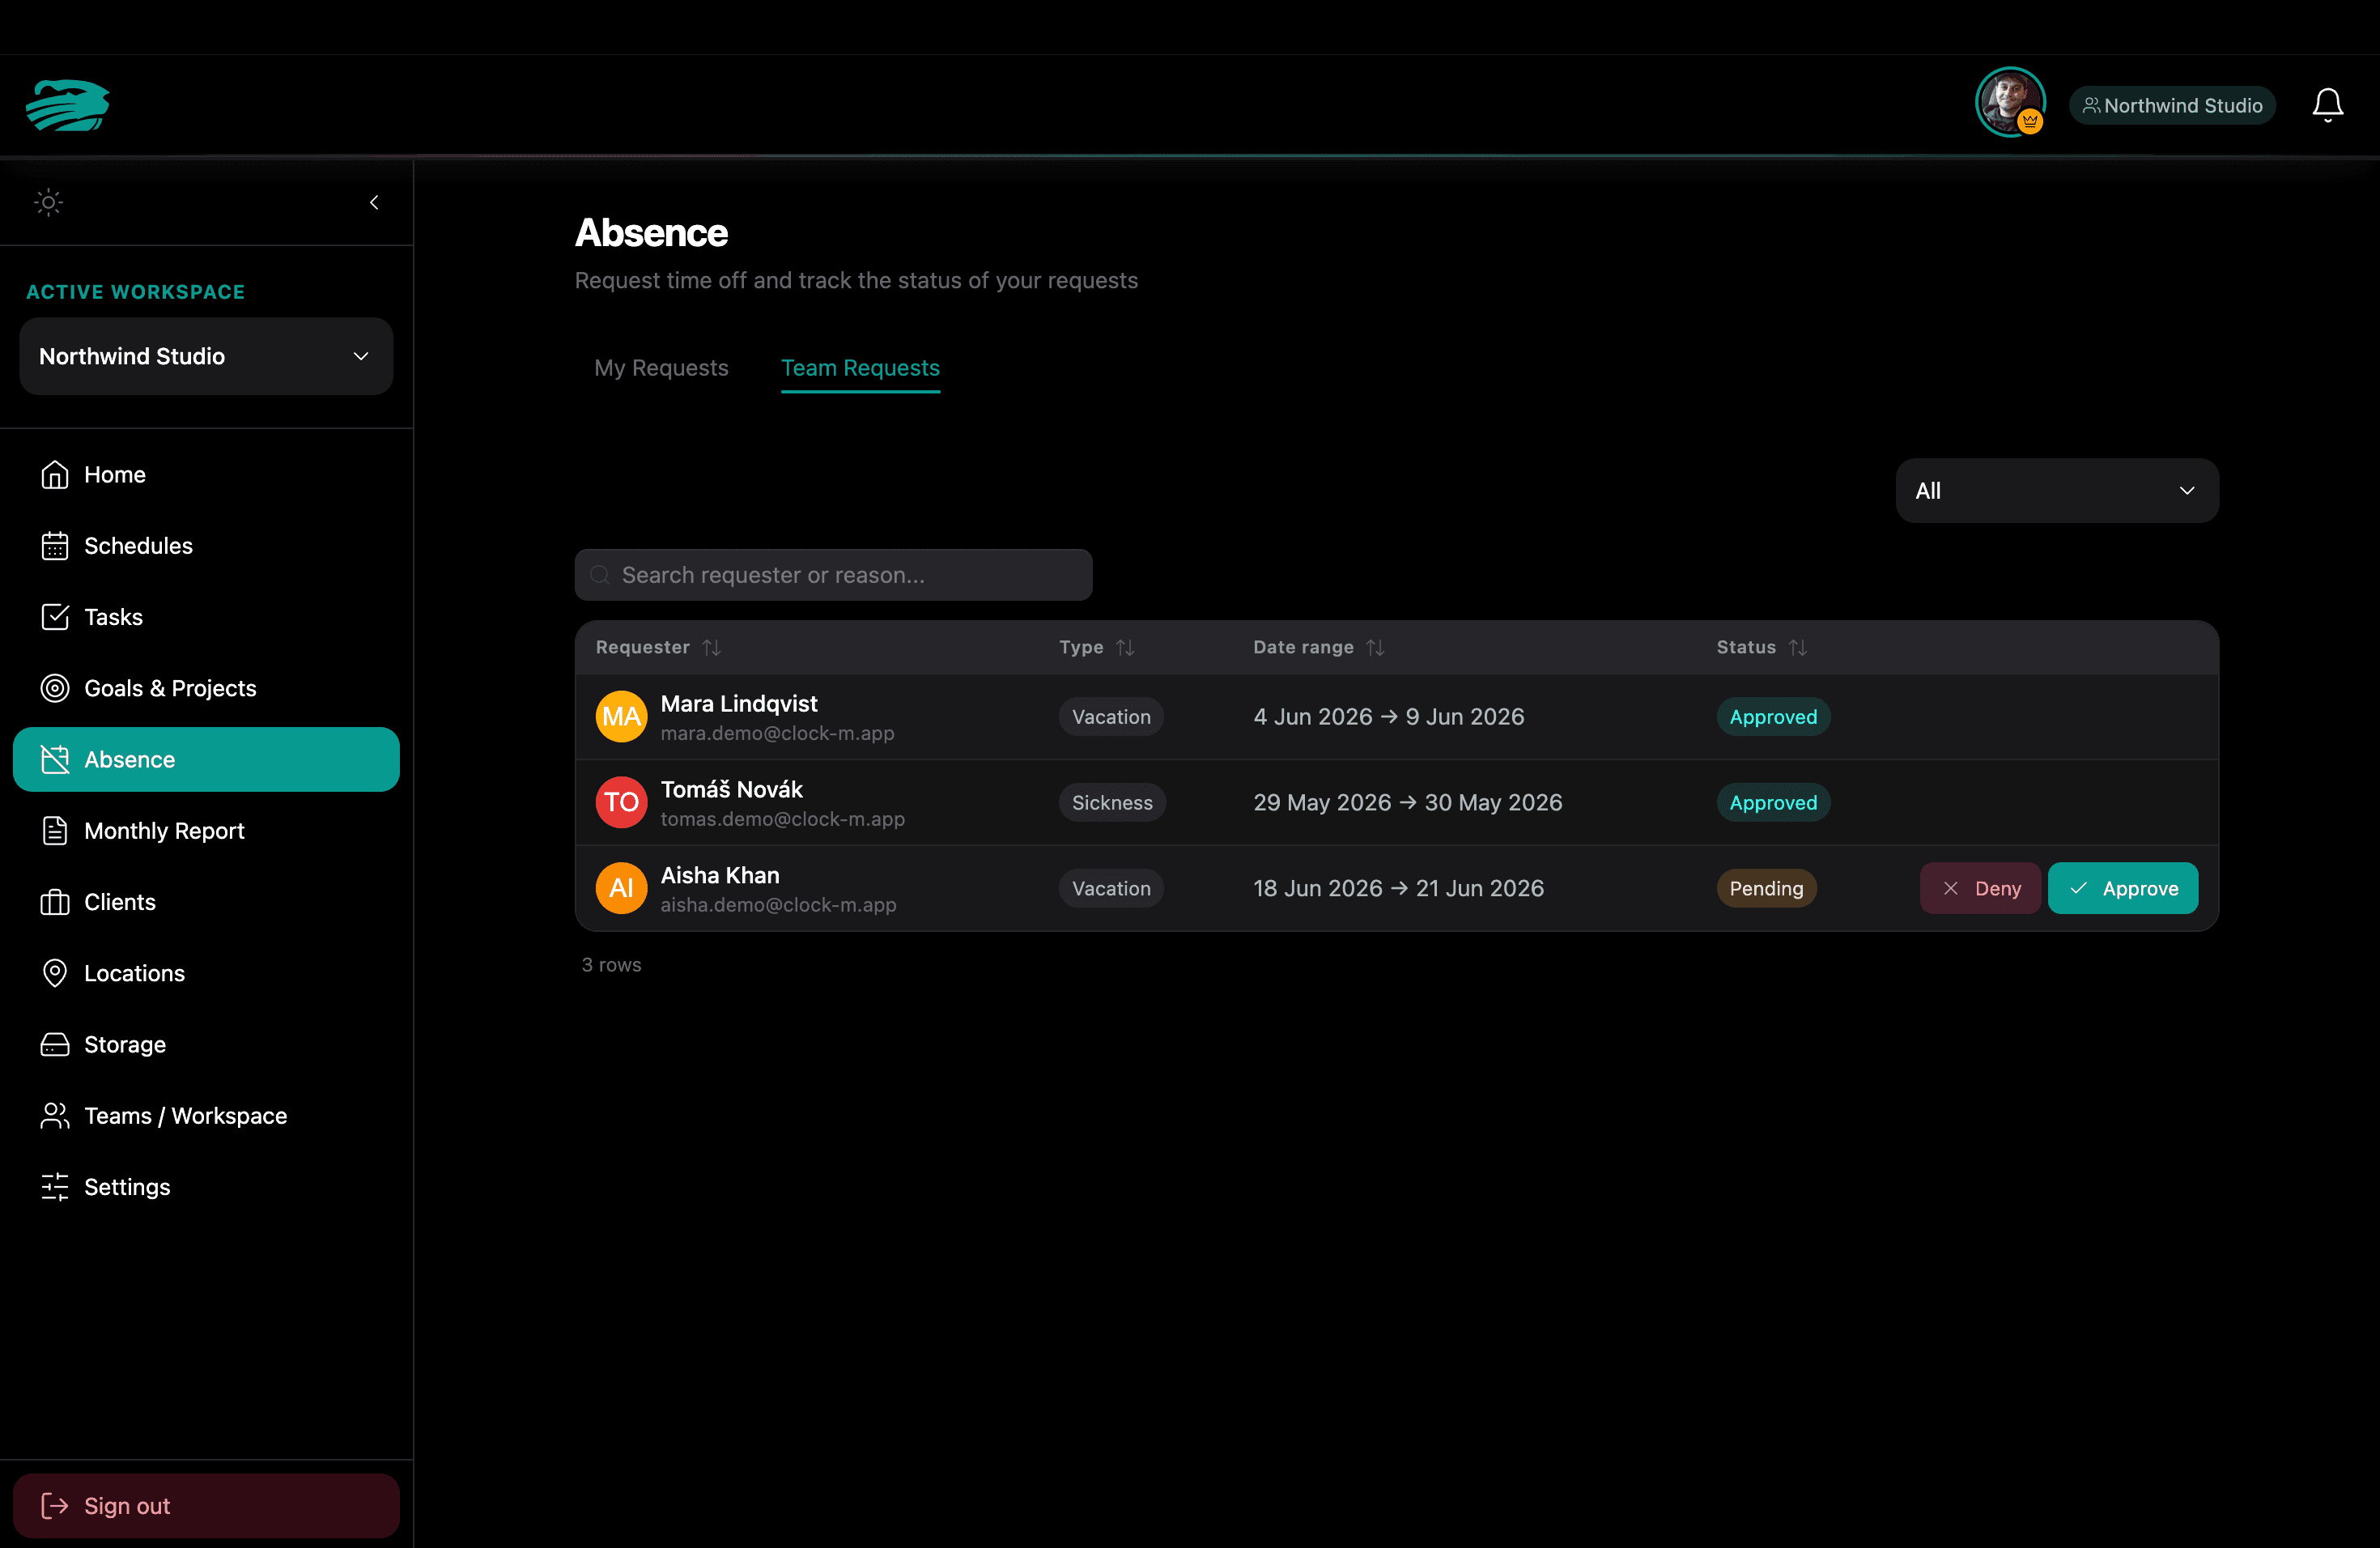
Task: Click date range 4 Jun 2026 → 9 Jun 2026
Action: tap(1389, 717)
